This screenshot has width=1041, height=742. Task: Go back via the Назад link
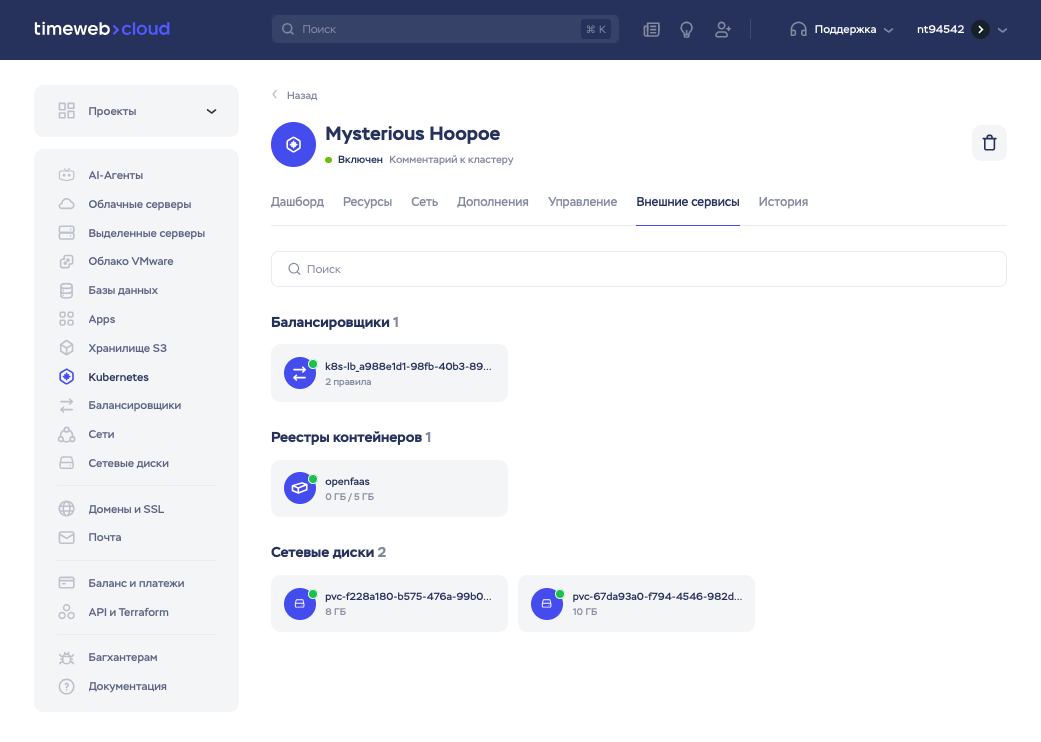(295, 96)
